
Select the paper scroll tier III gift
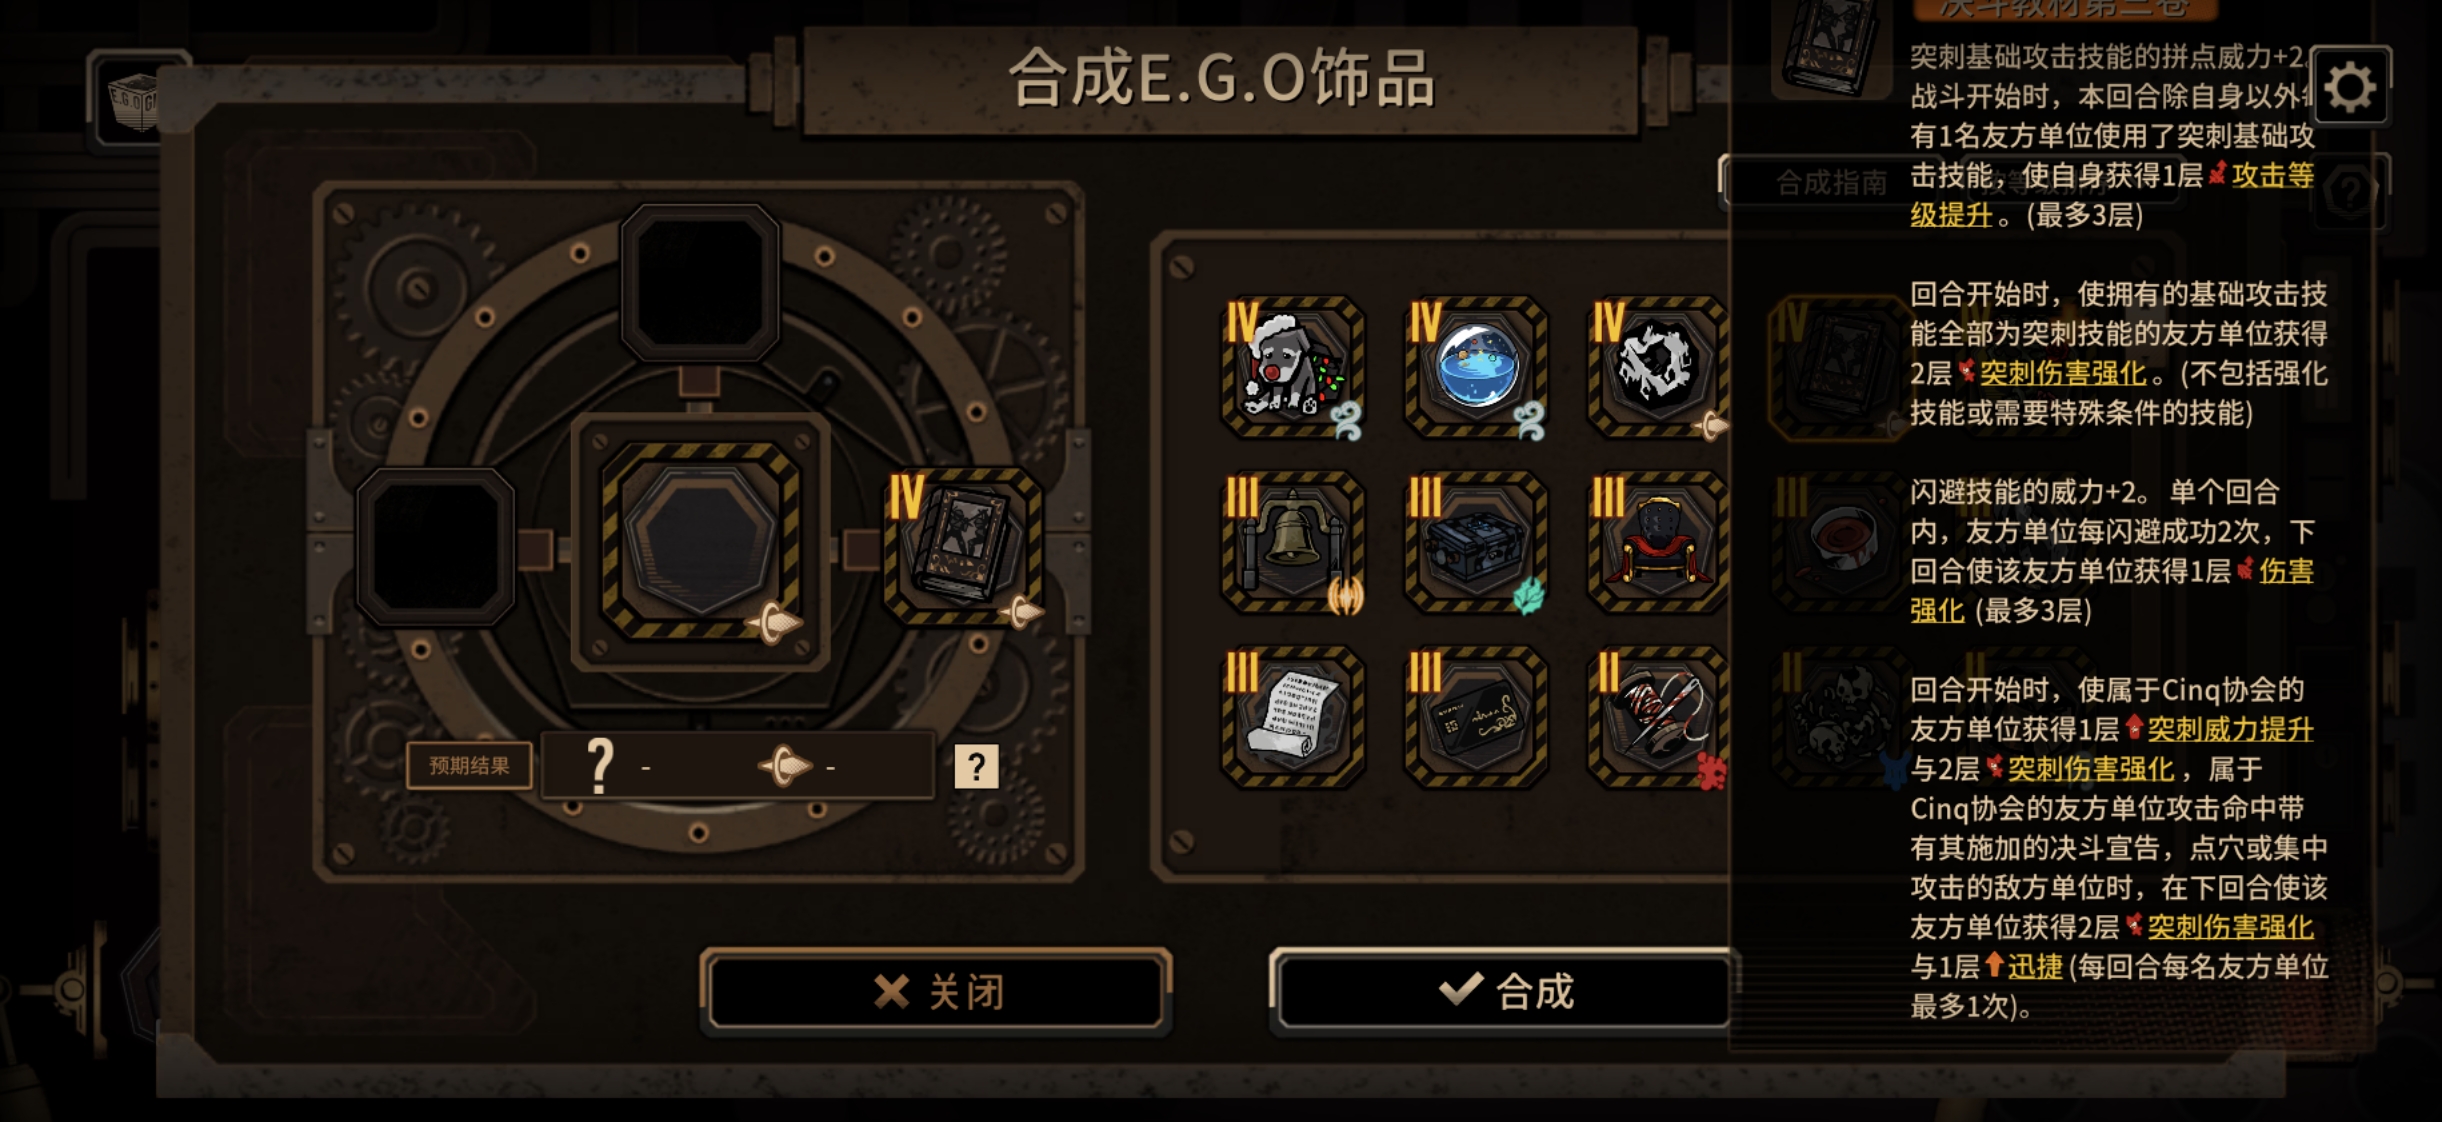point(1292,716)
